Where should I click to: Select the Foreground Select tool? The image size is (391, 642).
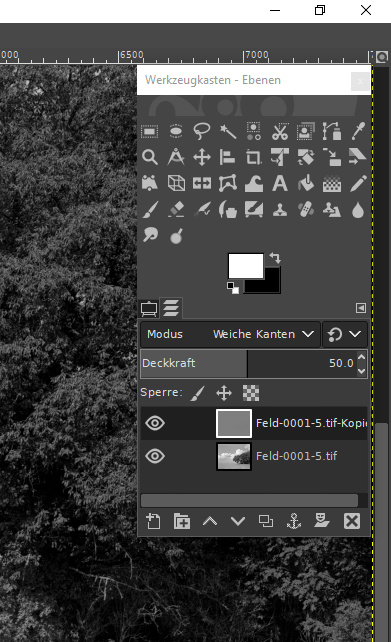(306, 131)
